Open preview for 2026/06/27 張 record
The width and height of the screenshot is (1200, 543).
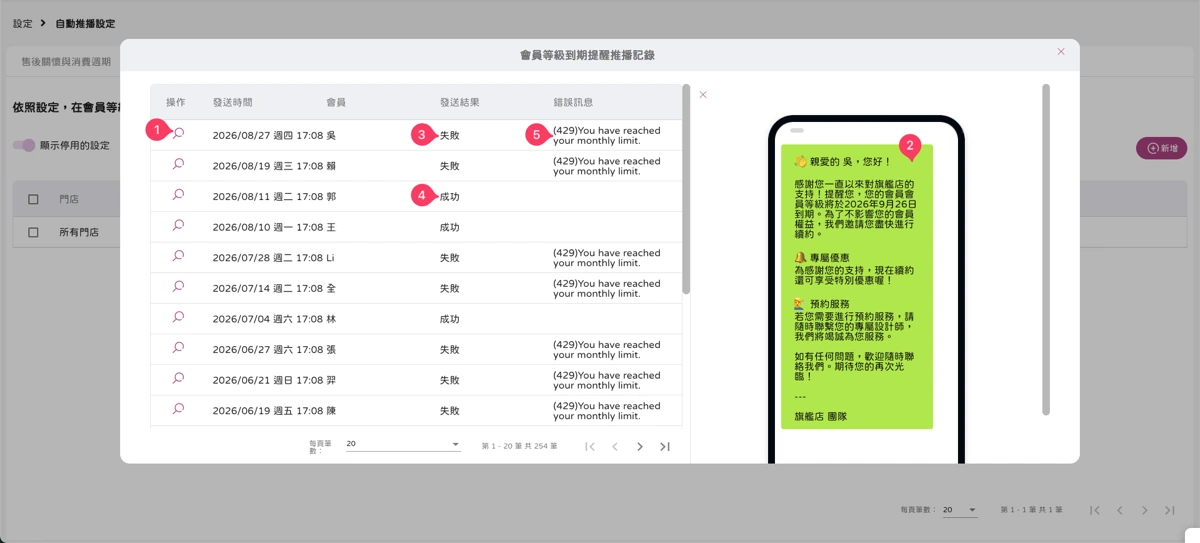coord(178,348)
